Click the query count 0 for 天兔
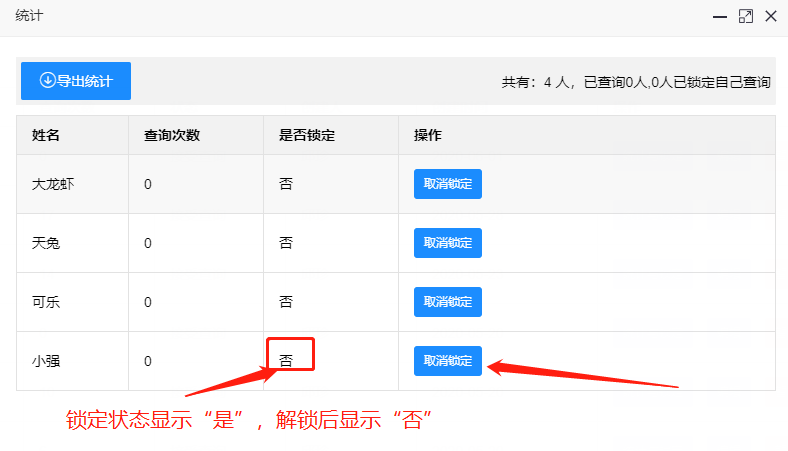Screen dimensions: 788x451 click(148, 243)
